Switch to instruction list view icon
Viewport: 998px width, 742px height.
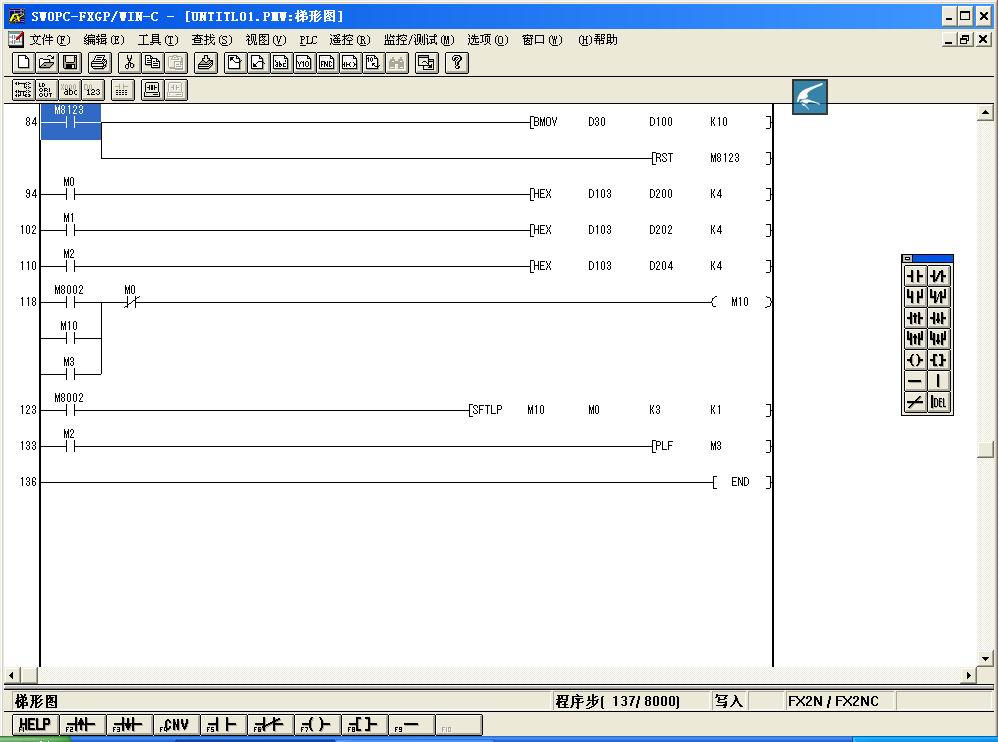(x=46, y=90)
